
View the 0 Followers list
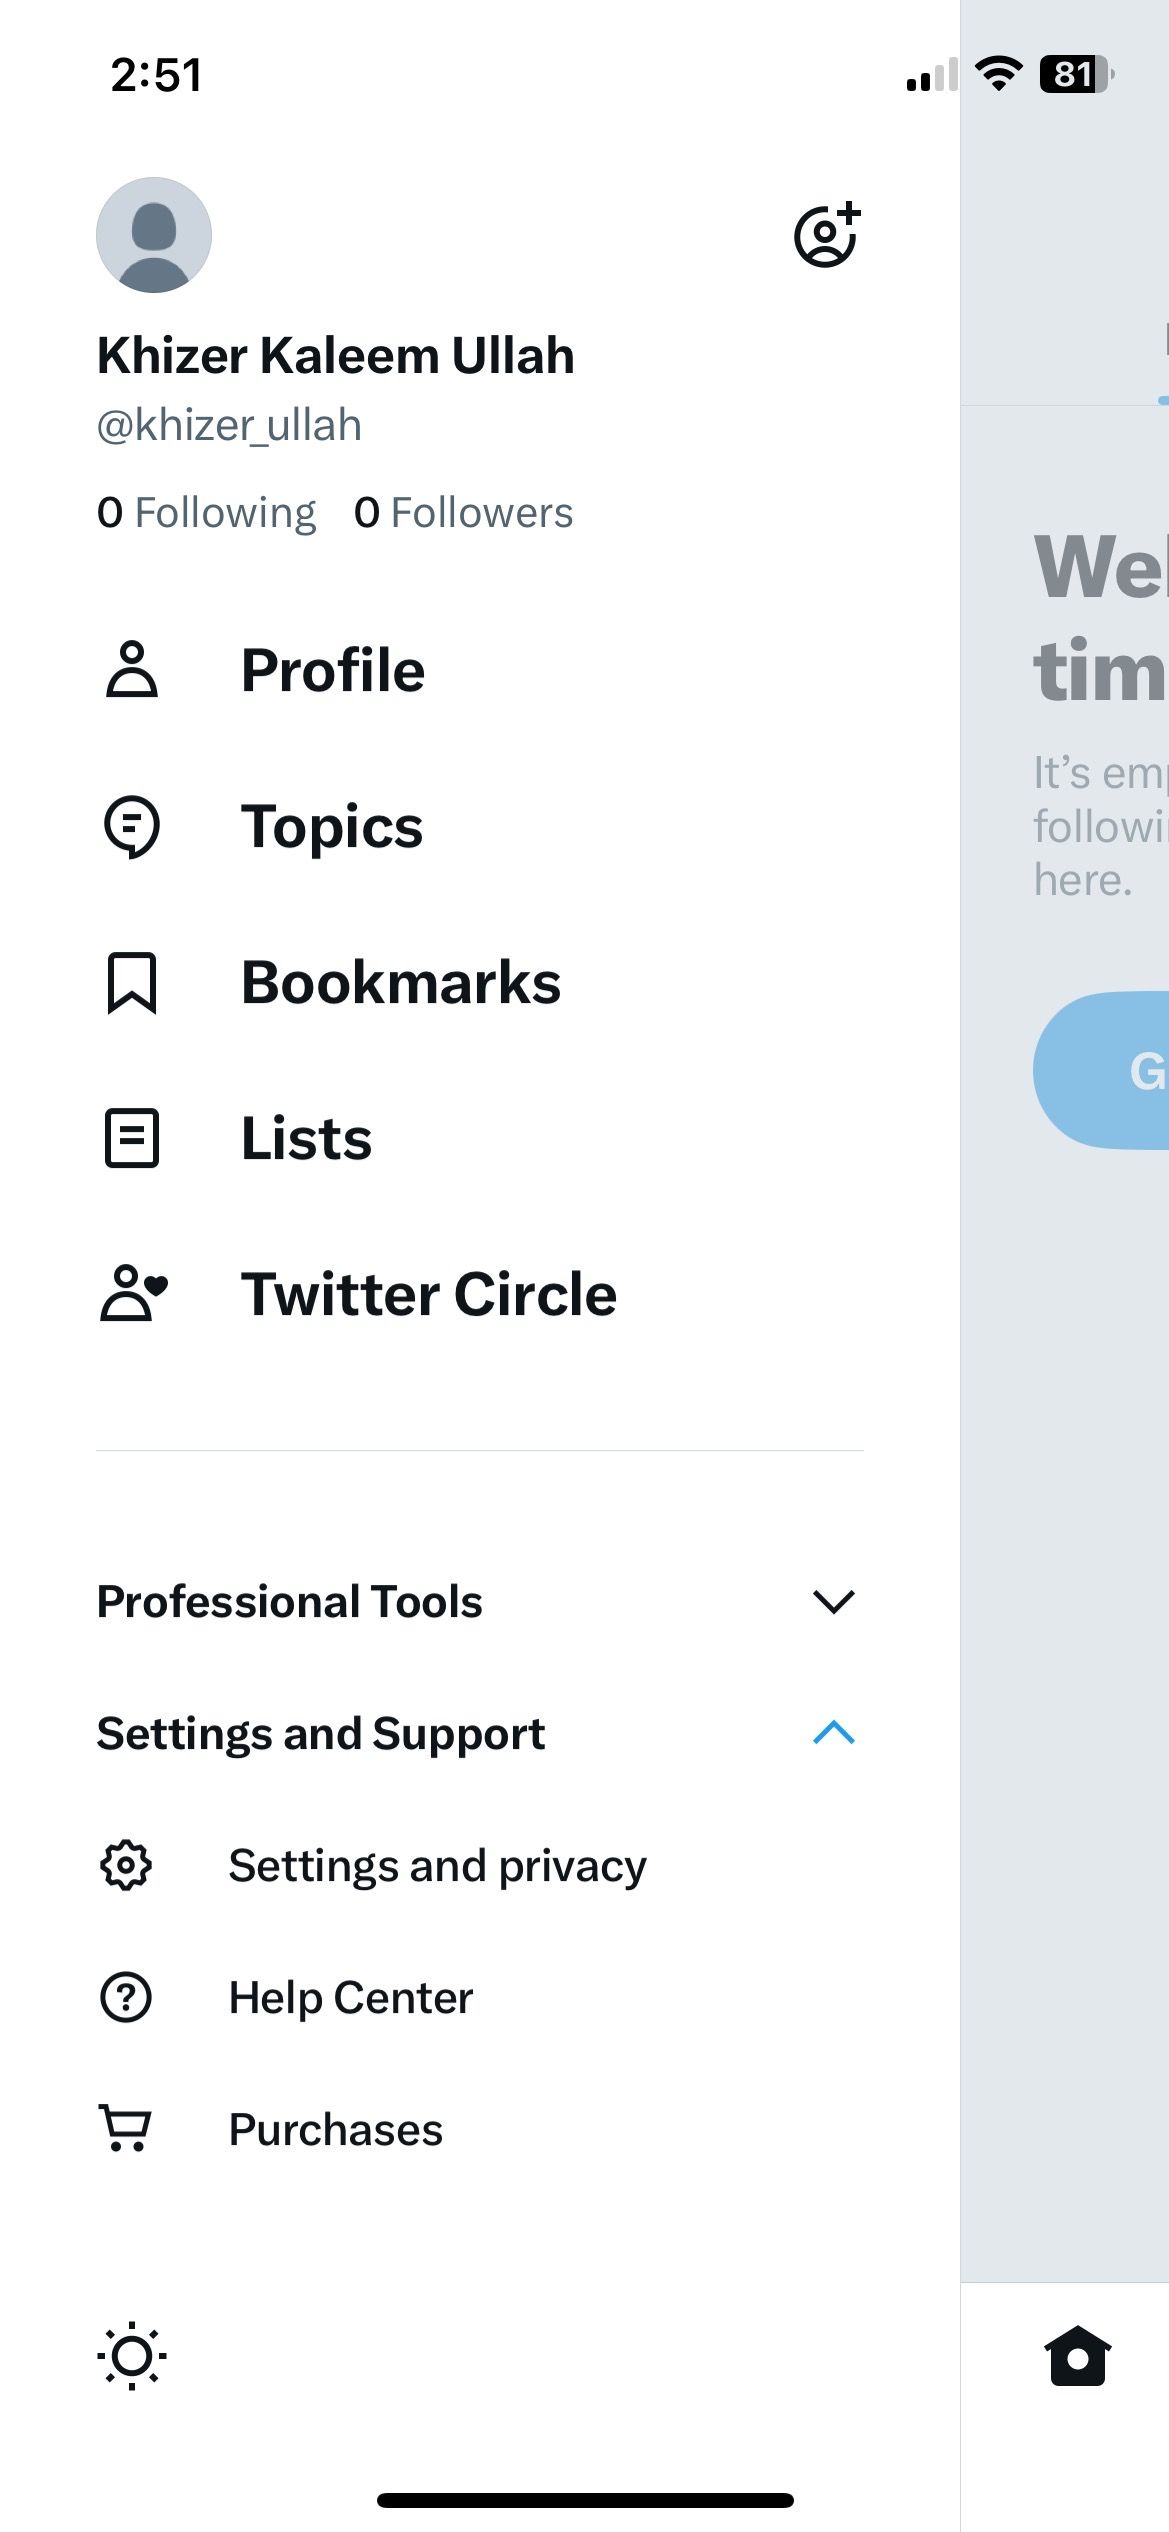pos(464,512)
